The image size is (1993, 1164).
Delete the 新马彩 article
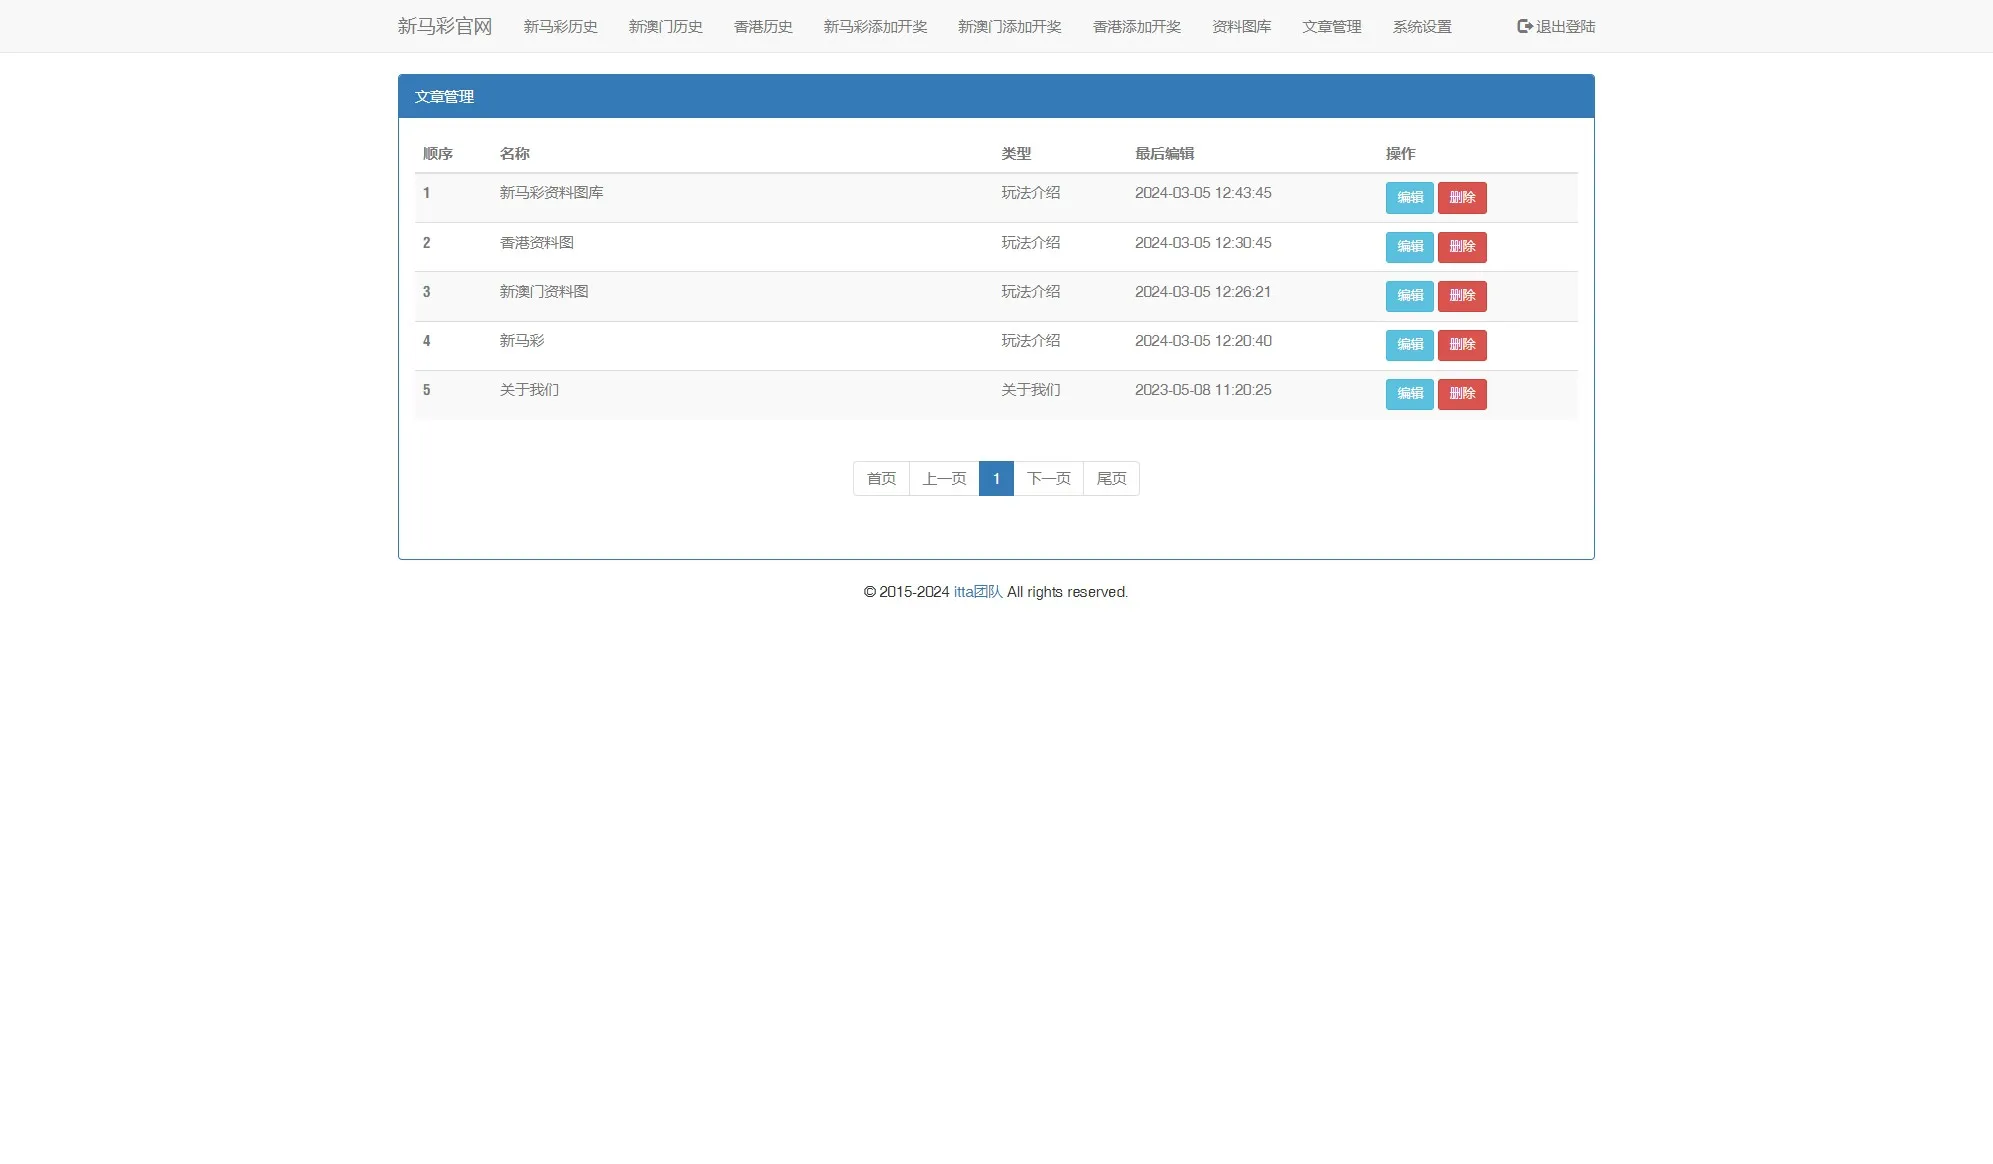coord(1462,344)
